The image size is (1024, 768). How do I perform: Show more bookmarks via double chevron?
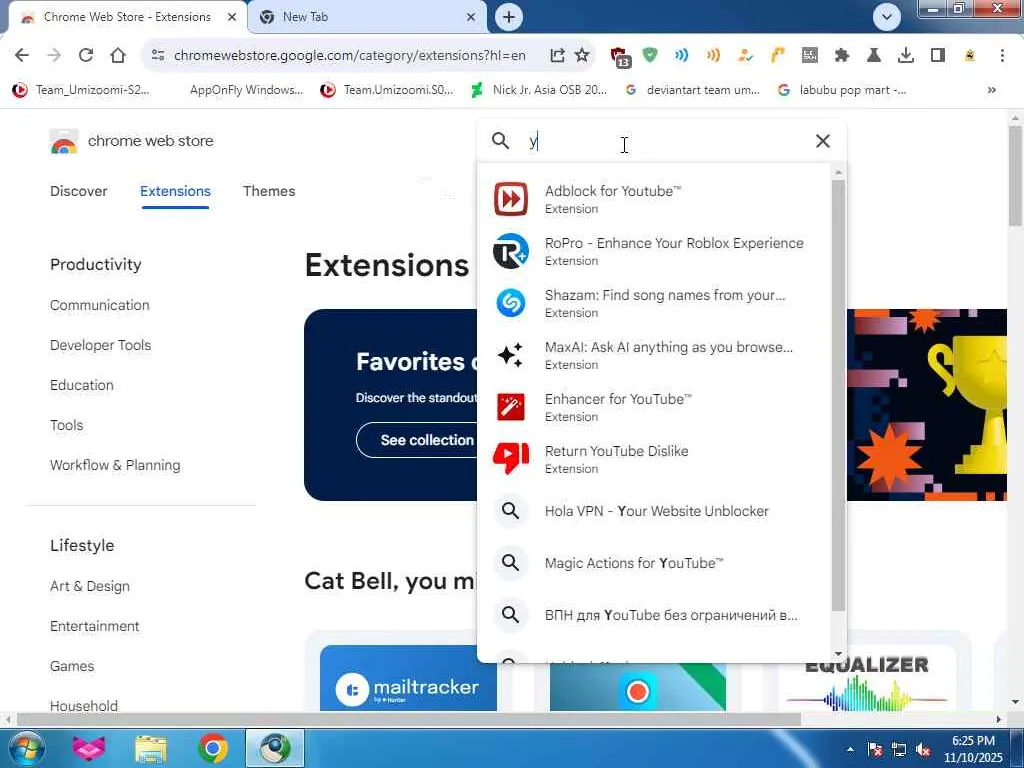[x=991, y=90]
